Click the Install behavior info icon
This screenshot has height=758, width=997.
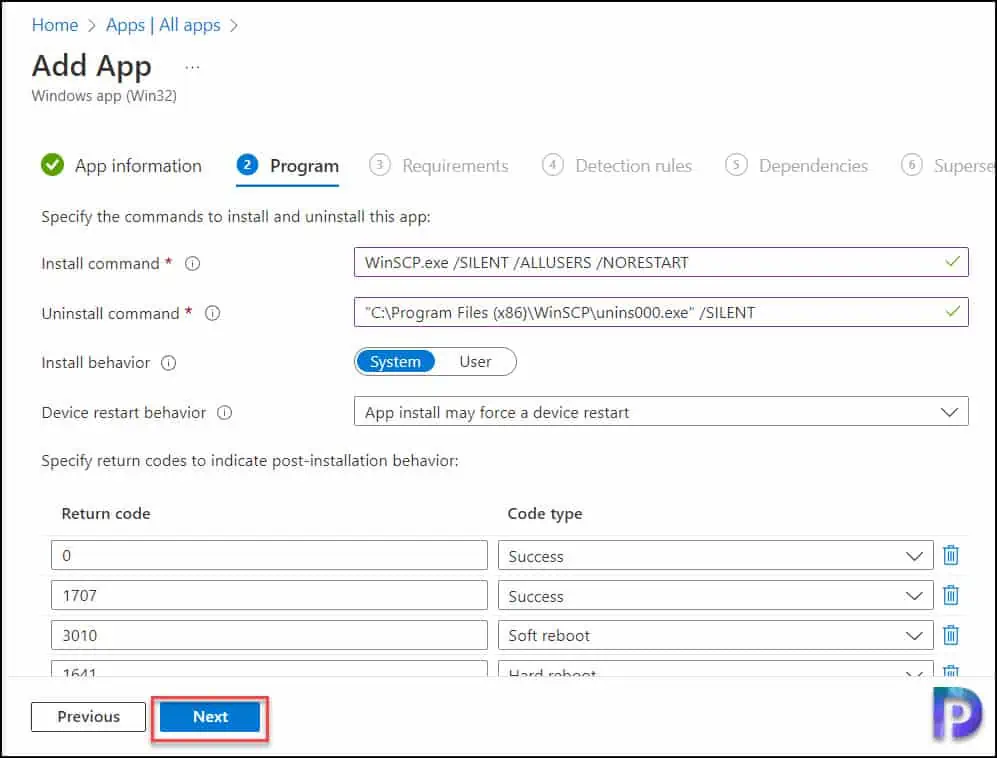pos(168,363)
